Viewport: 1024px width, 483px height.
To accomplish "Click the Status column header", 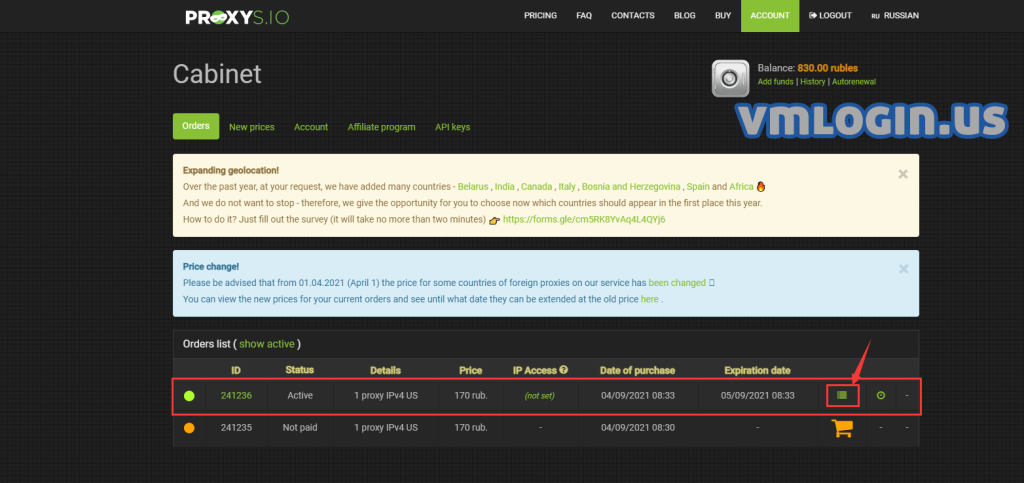I will coord(299,370).
